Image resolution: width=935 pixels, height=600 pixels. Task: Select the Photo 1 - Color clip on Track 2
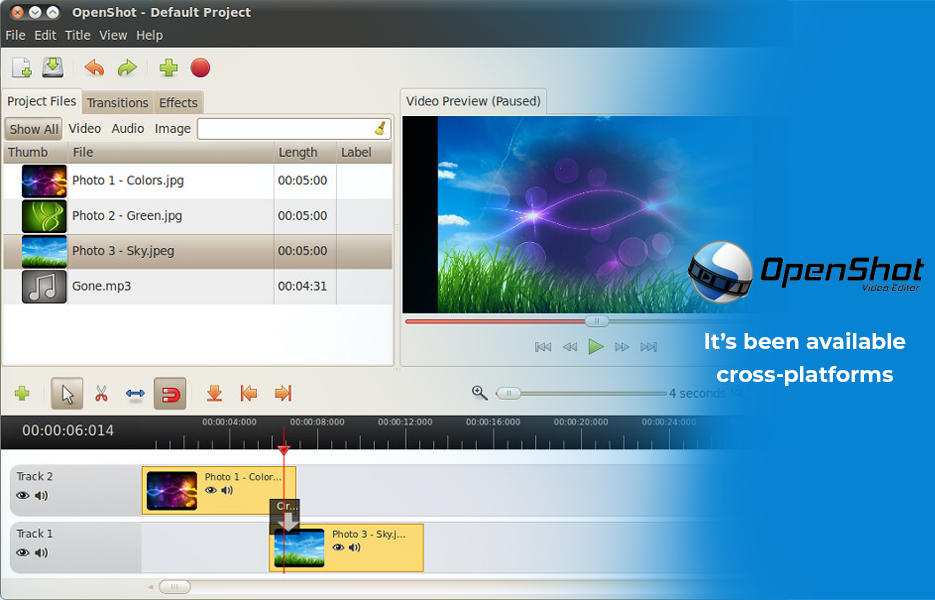point(219,490)
